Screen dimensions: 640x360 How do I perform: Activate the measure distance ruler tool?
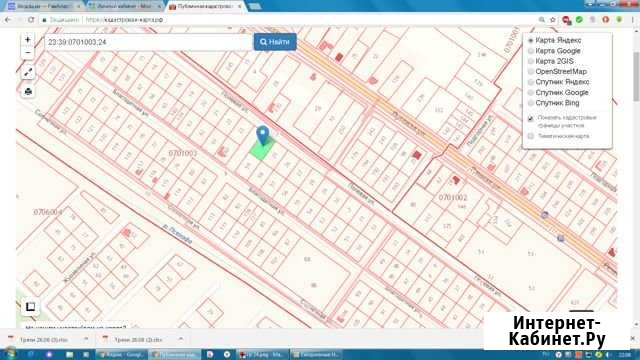point(28,73)
